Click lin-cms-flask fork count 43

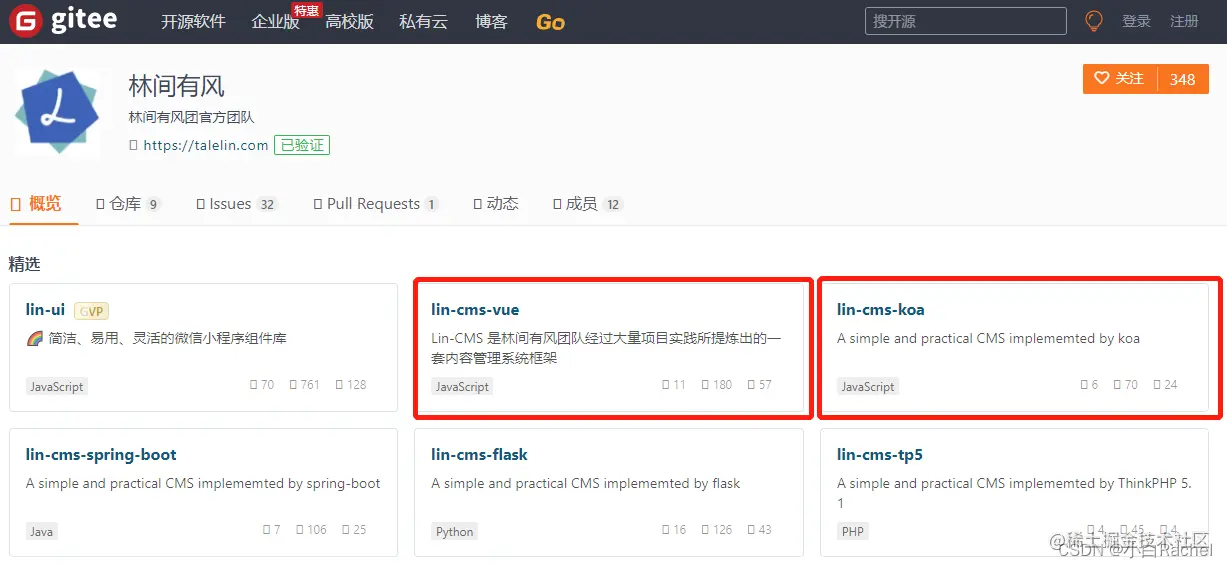click(760, 529)
